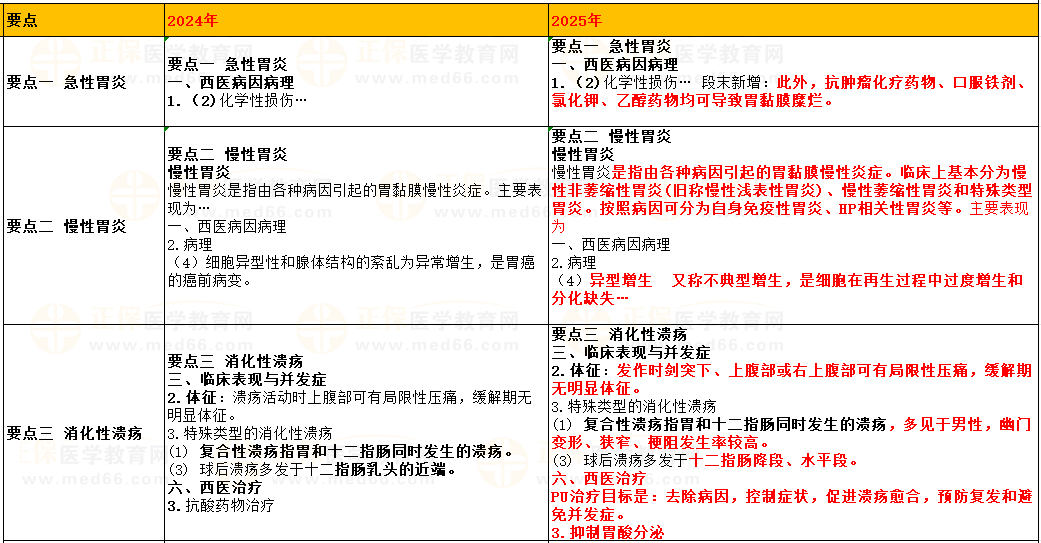Click bold heading "要点二 慢性胃炎" in 2025 column
Image resolution: width=1041 pixels, height=543 pixels.
(612, 136)
